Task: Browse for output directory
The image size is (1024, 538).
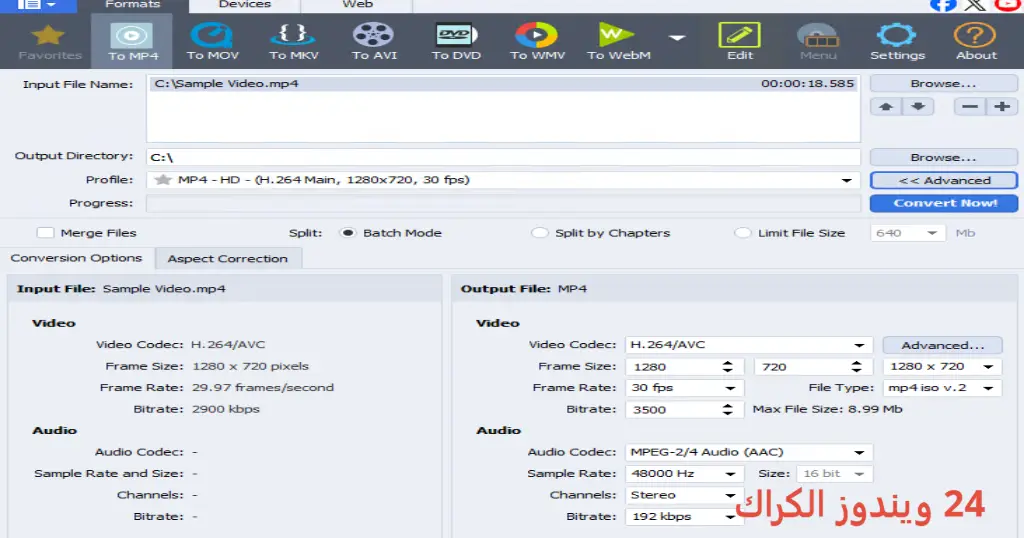Action: point(943,157)
